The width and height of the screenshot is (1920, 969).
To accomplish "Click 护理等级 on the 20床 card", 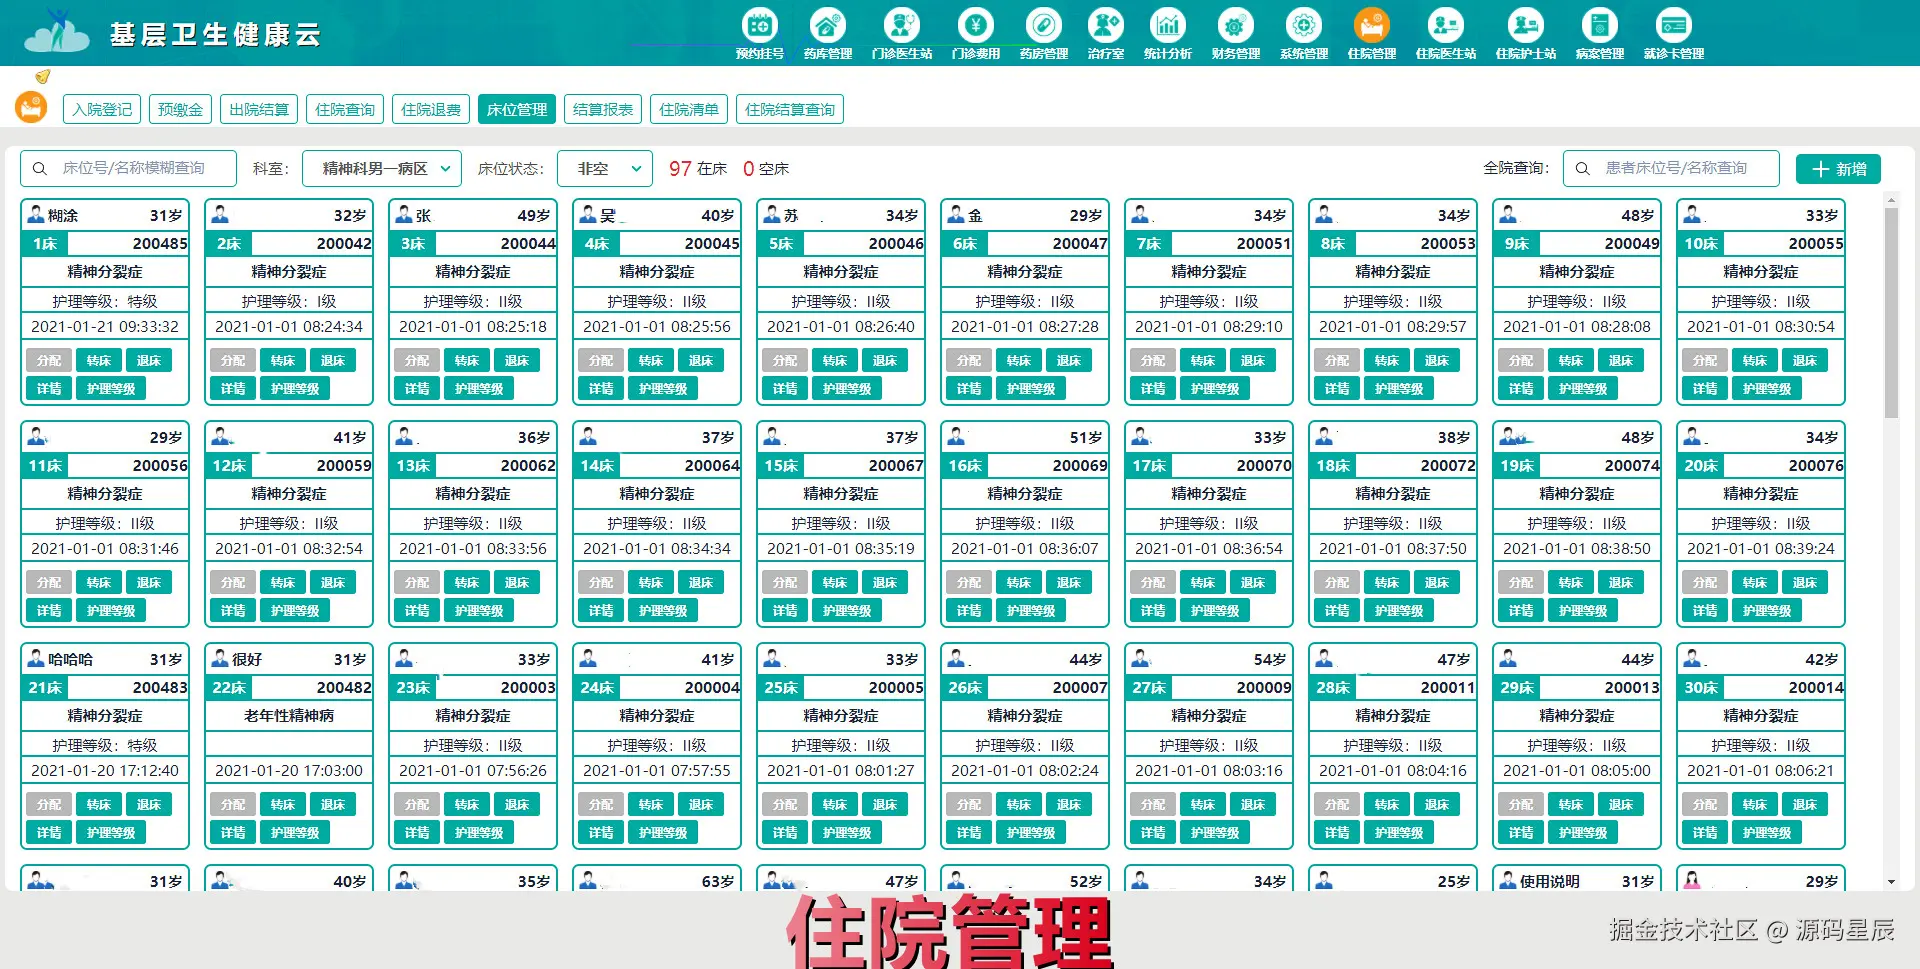I will pyautogui.click(x=1767, y=610).
